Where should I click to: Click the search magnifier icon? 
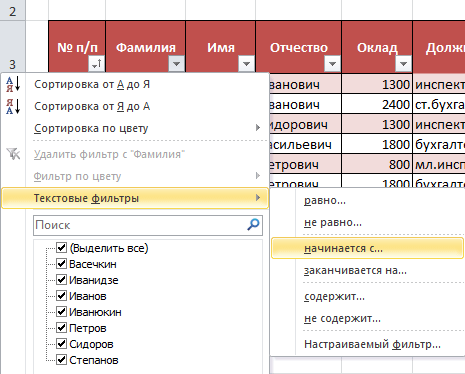[253, 225]
